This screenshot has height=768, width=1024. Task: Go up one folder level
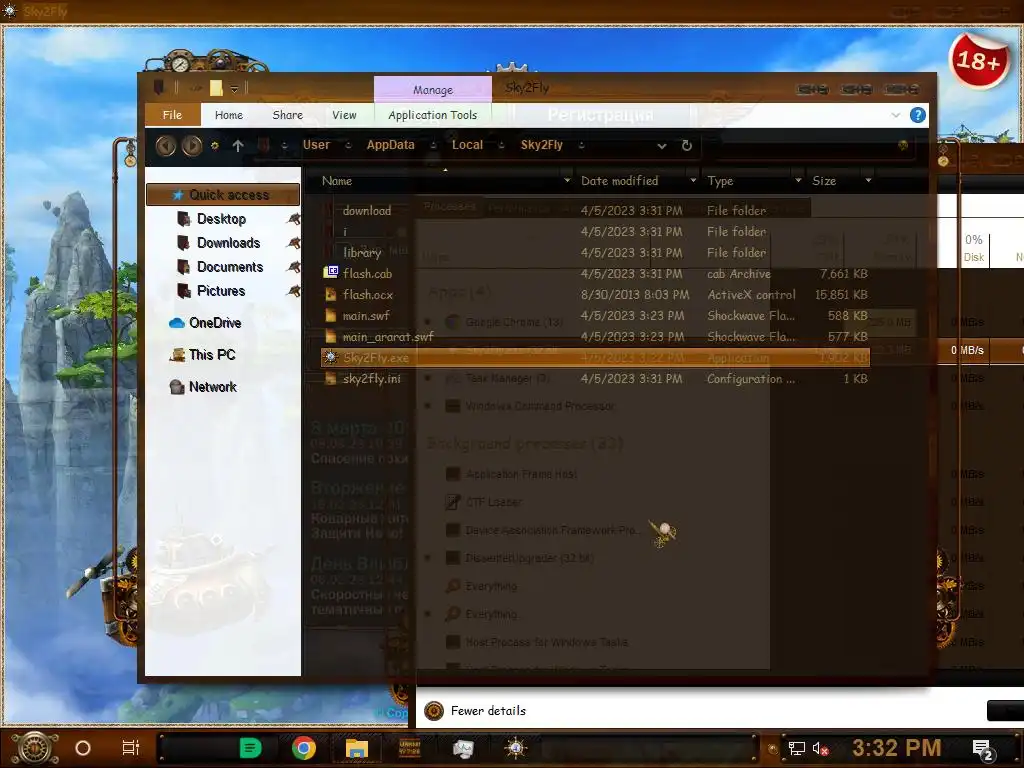[238, 146]
